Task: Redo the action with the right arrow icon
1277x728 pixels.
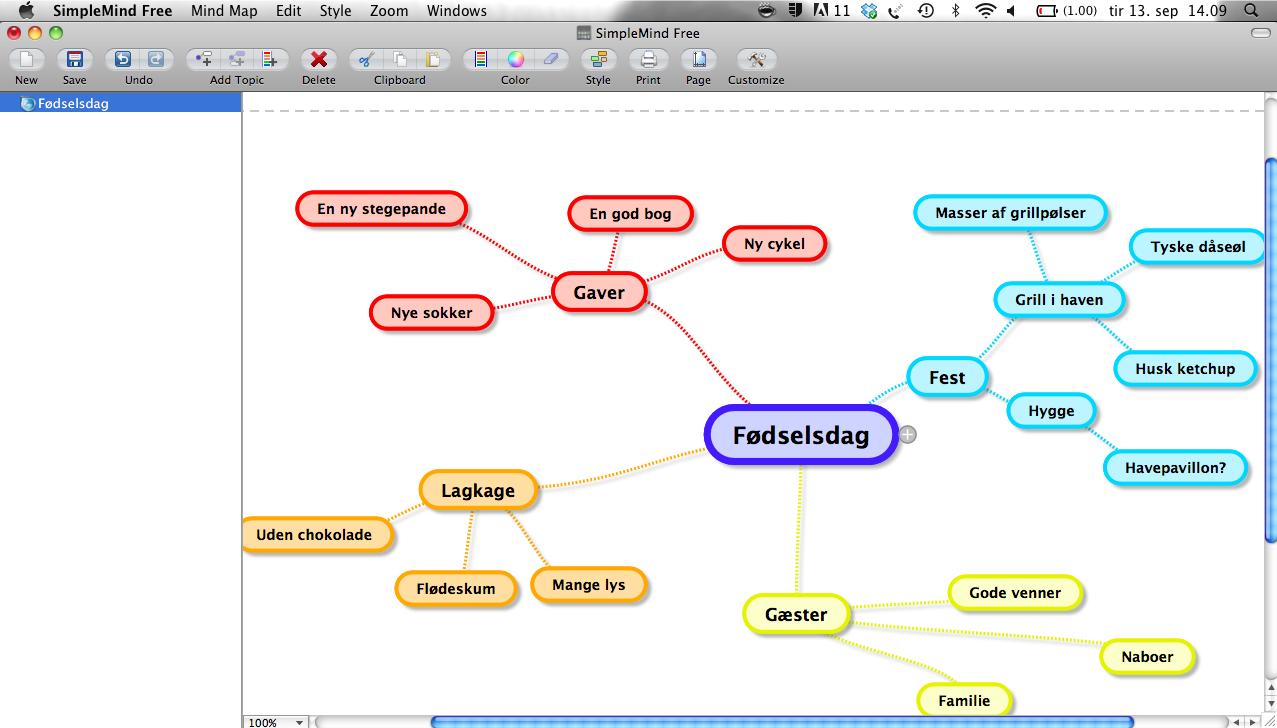Action: coord(155,59)
